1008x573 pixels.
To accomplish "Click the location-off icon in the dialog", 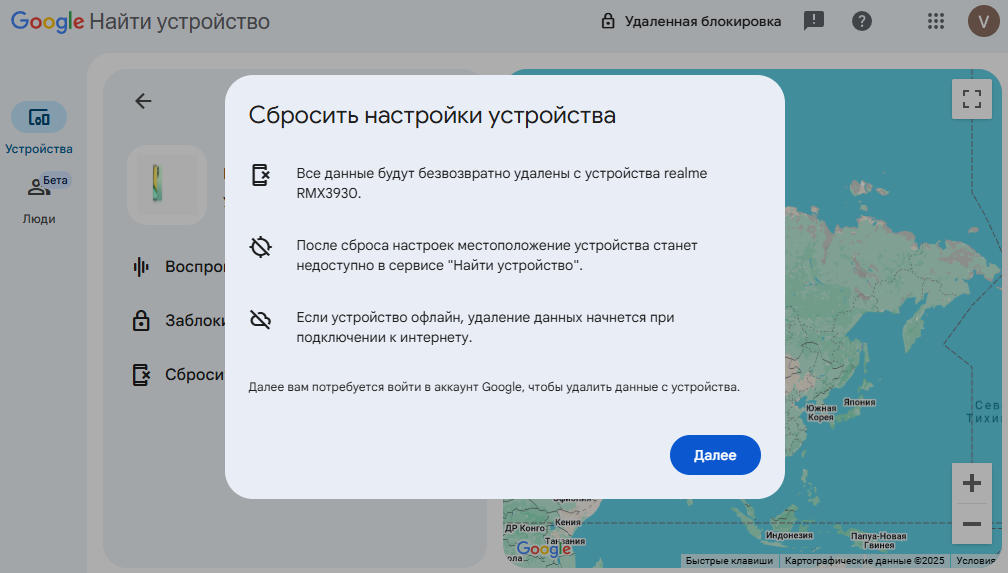I will pos(260,247).
